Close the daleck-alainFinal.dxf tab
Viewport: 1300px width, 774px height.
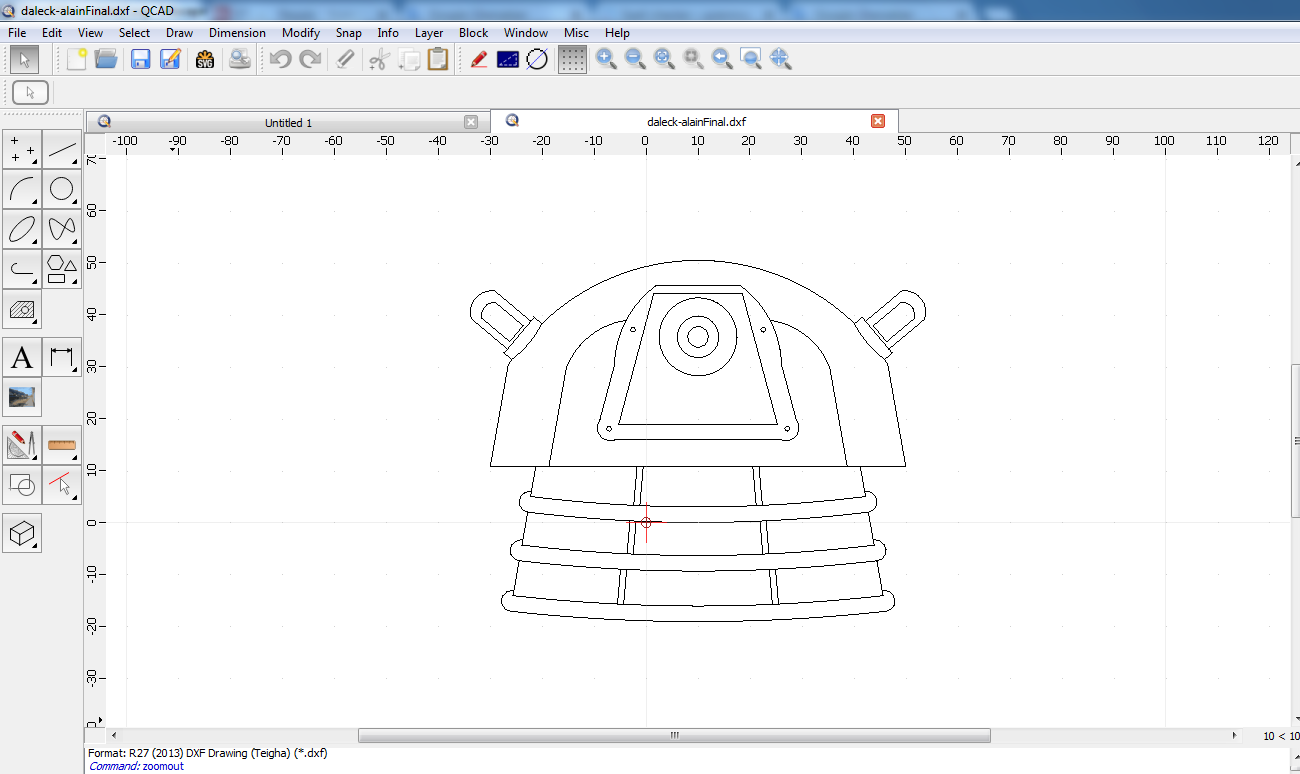click(878, 121)
